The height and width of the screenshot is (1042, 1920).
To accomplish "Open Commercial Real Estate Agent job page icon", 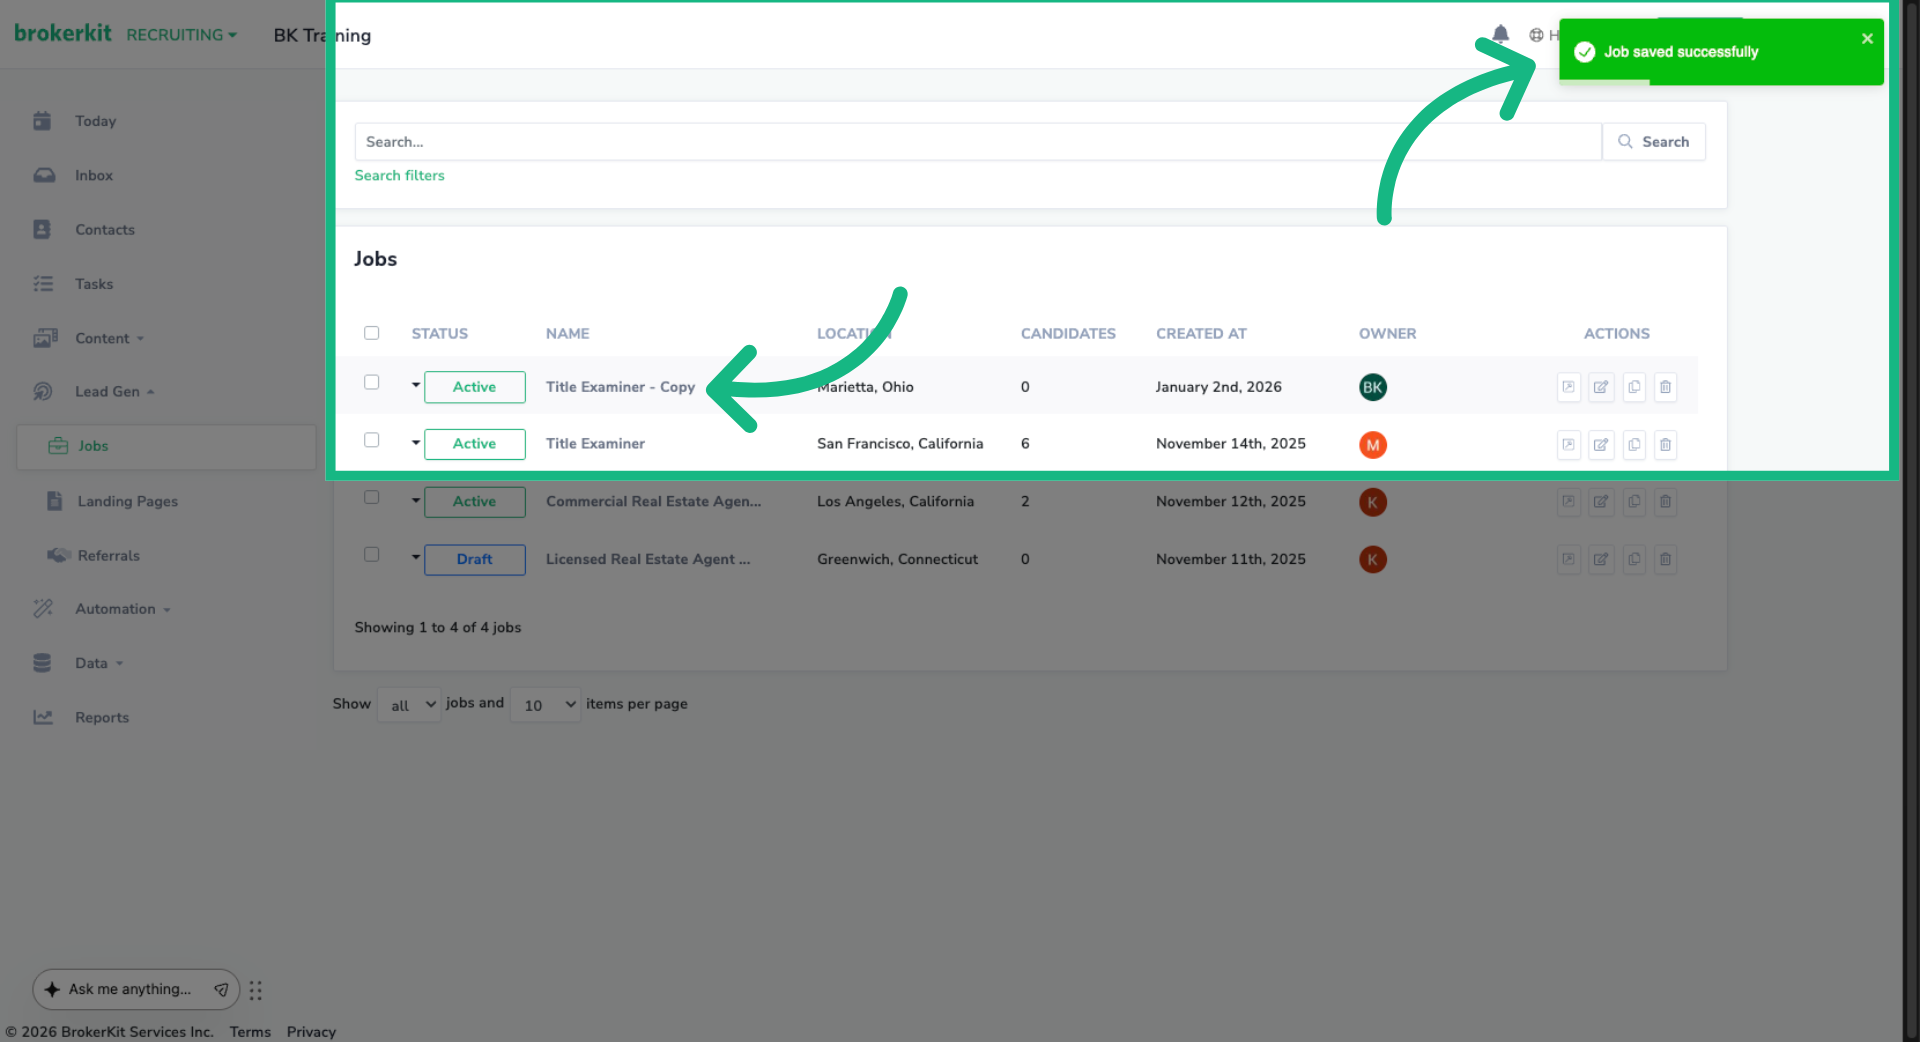I will 1569,502.
